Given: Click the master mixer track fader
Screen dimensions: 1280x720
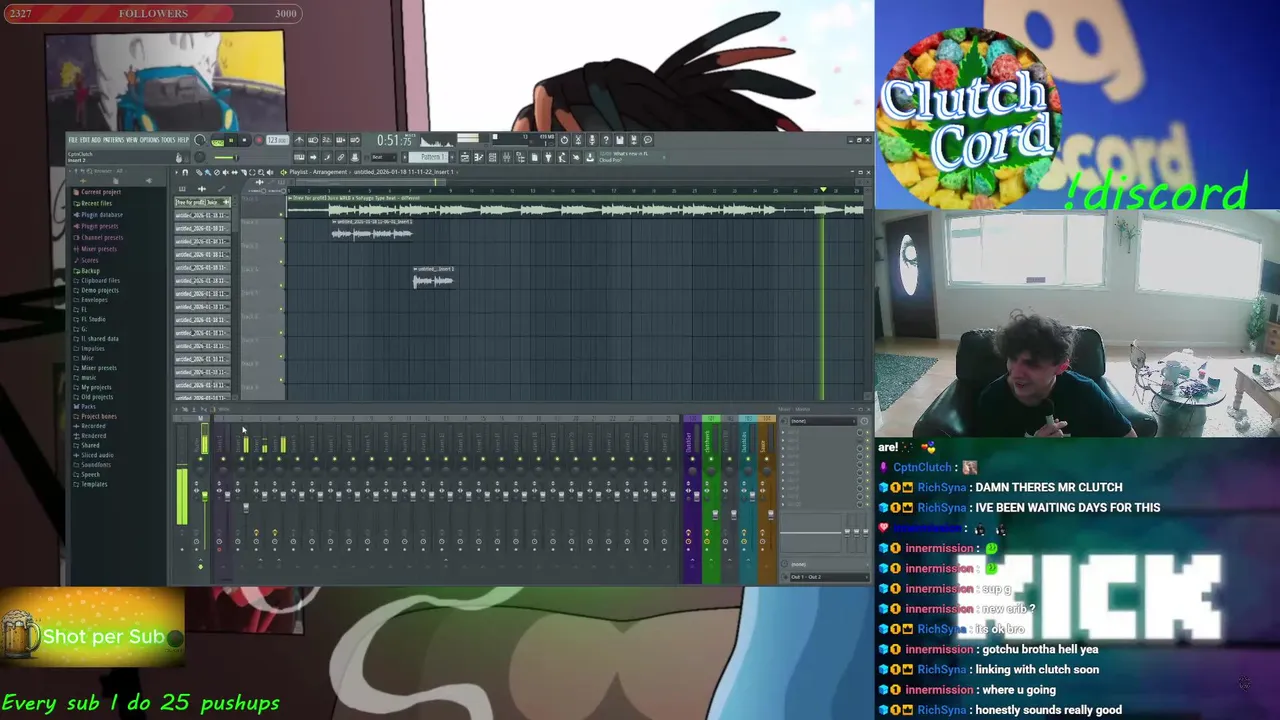Looking at the screenshot, I should click(205, 496).
